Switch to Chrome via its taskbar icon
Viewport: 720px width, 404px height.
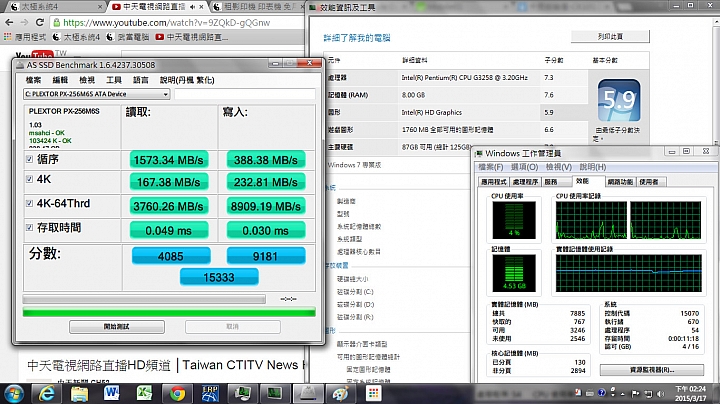(x=177, y=394)
